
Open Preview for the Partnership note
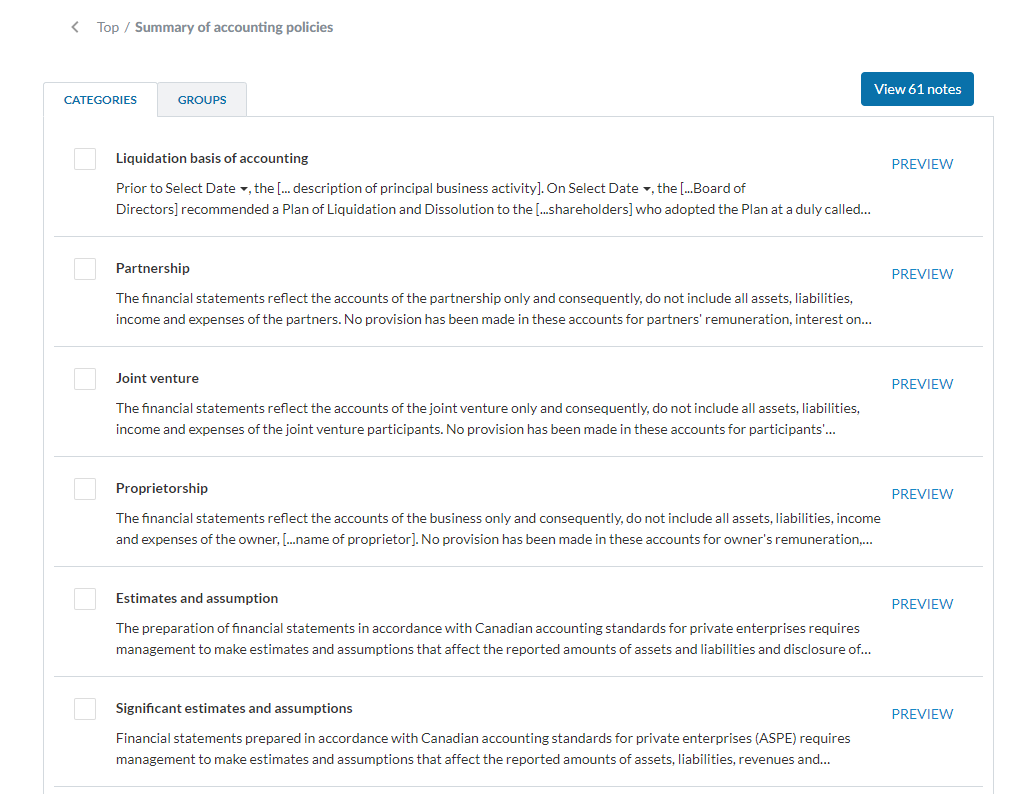click(922, 274)
